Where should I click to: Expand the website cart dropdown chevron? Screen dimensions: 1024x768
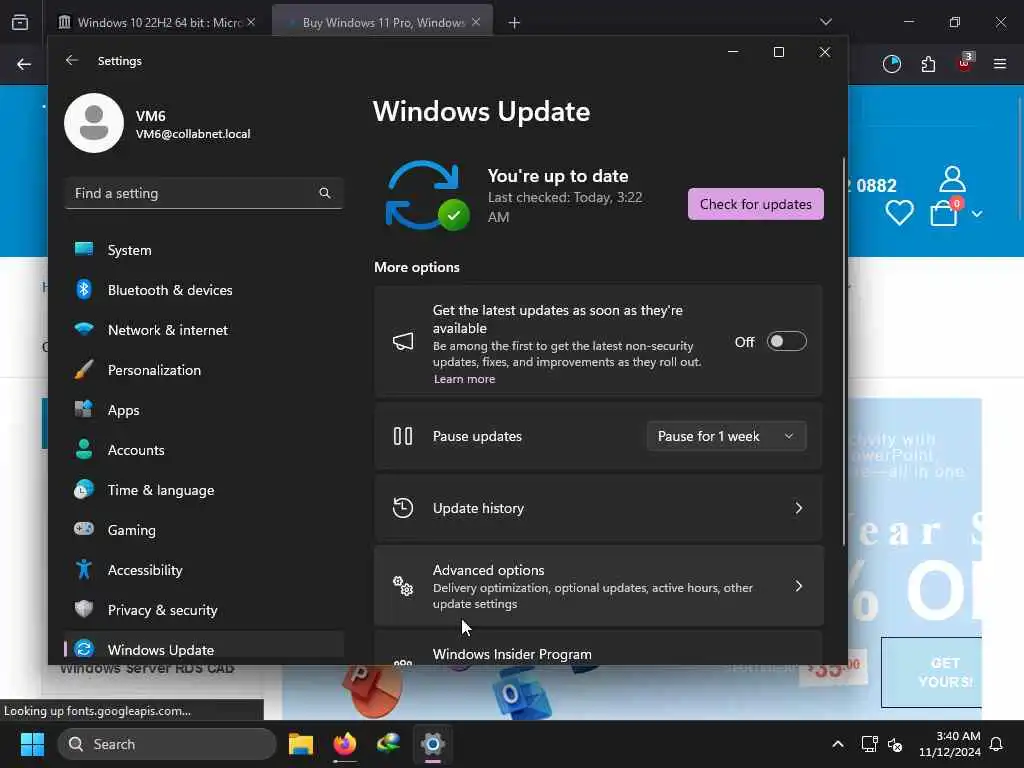(977, 214)
